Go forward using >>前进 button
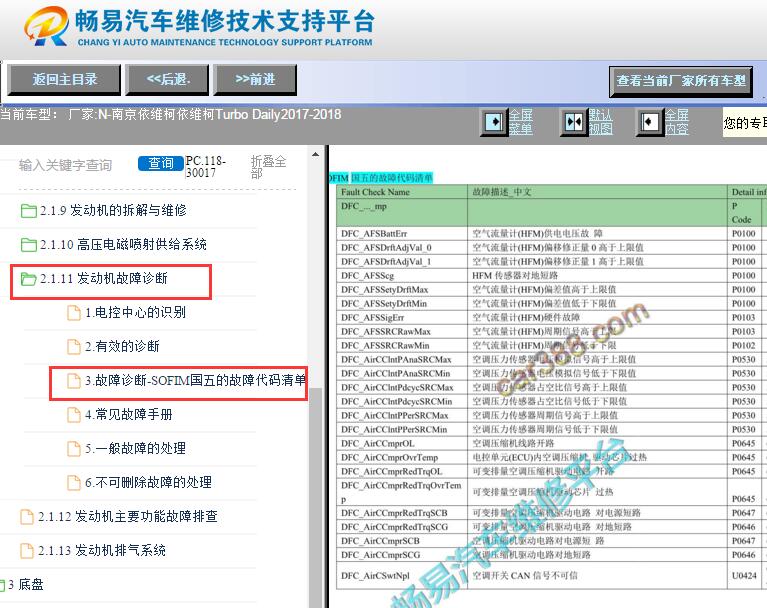767x608 pixels. [255, 80]
